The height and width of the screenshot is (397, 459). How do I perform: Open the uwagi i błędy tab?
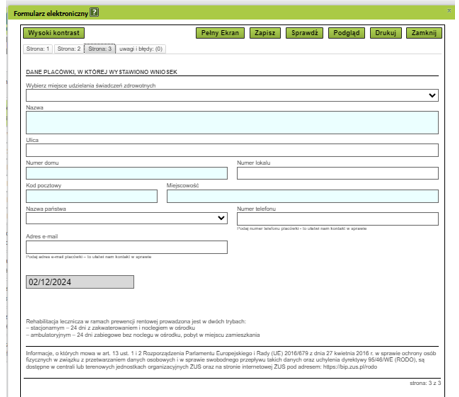click(x=141, y=49)
